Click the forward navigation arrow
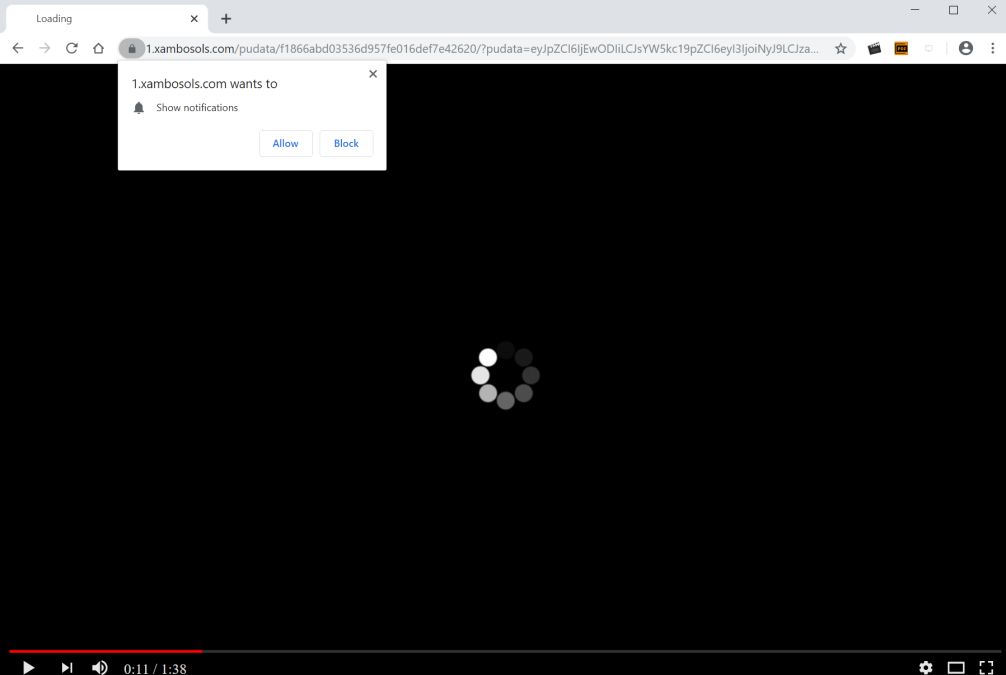This screenshot has height=675, width=1006. (44, 48)
